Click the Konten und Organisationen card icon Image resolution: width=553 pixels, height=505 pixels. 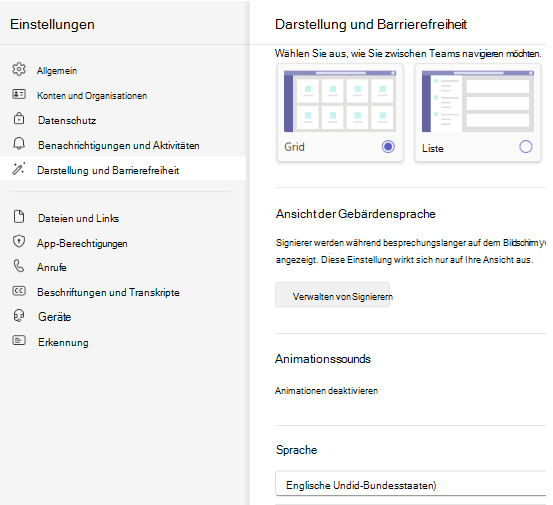pyautogui.click(x=19, y=94)
